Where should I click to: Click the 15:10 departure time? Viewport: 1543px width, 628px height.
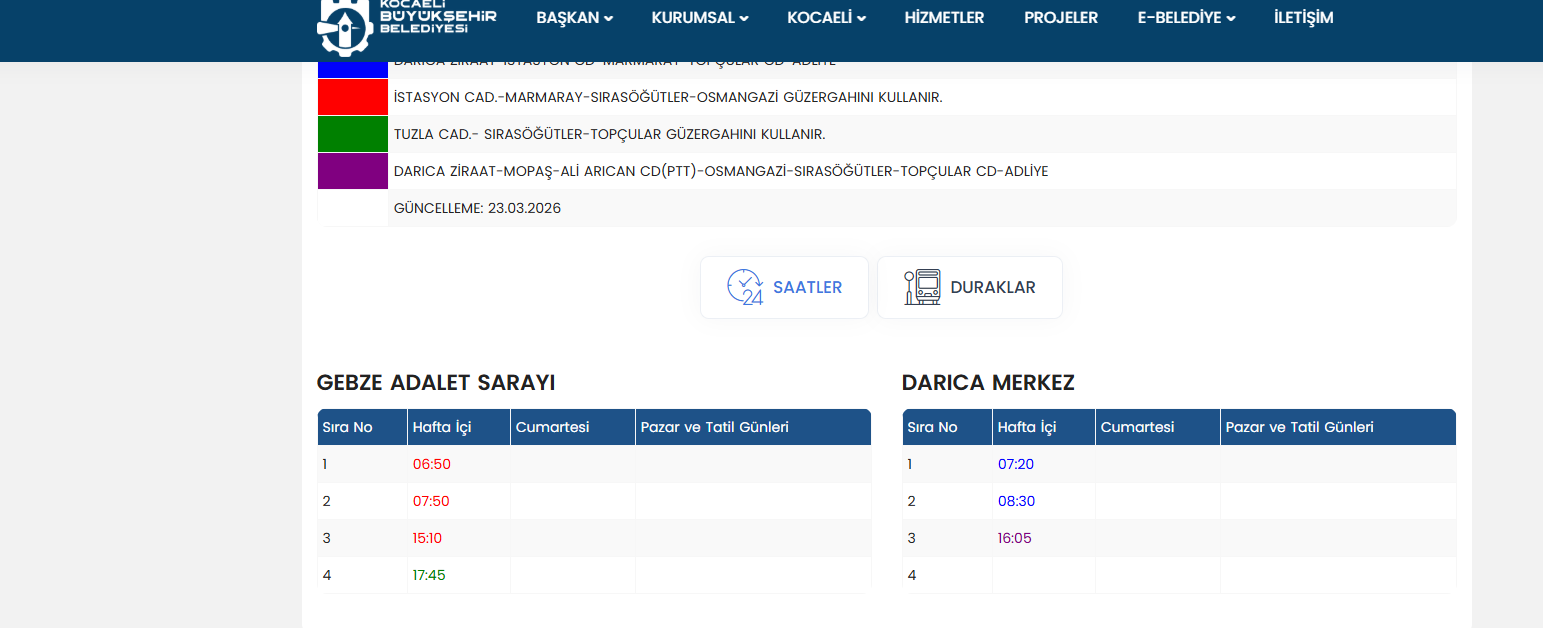click(427, 538)
